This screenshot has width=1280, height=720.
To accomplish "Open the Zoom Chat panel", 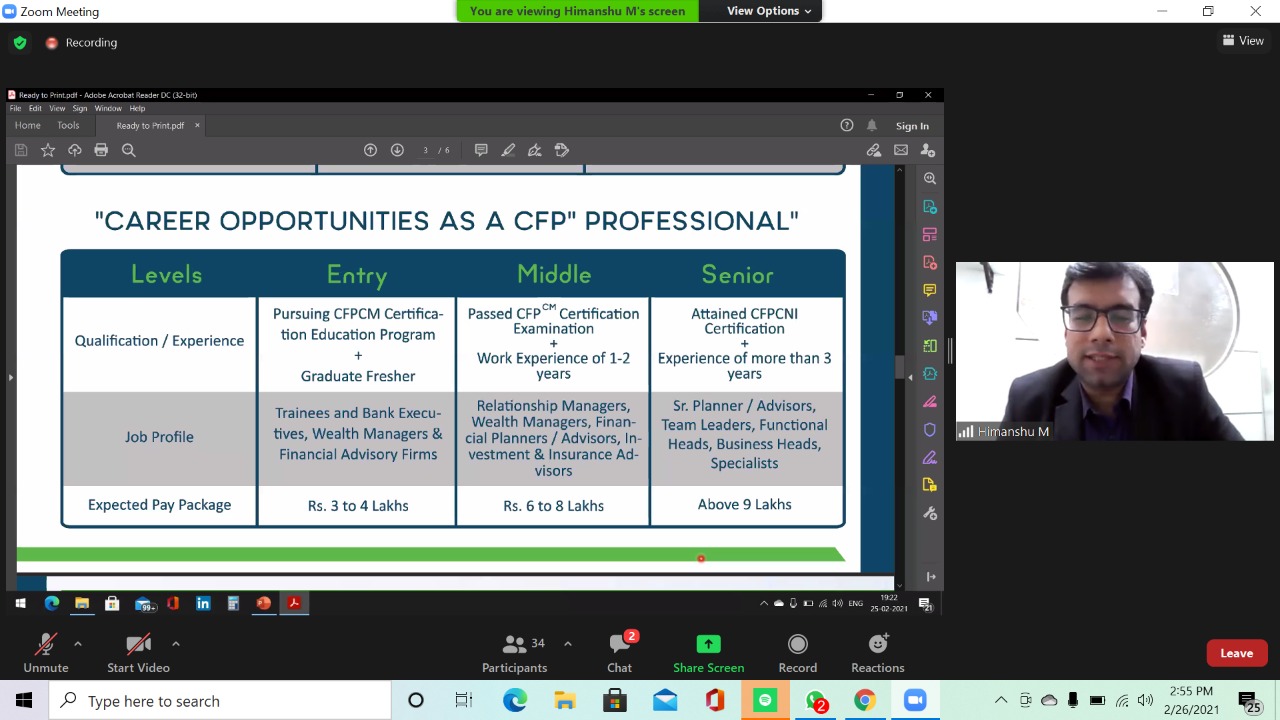I will [x=619, y=652].
